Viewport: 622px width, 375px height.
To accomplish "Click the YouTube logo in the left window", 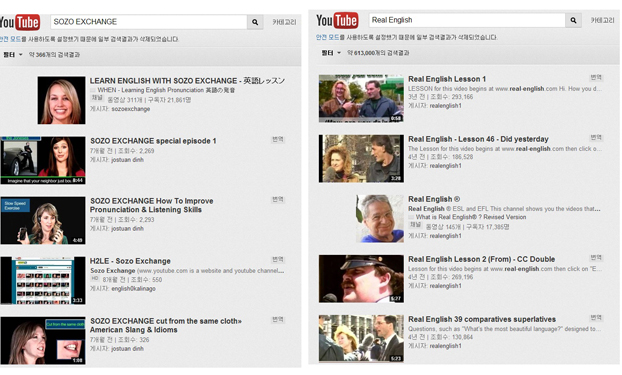I will 20,22.
